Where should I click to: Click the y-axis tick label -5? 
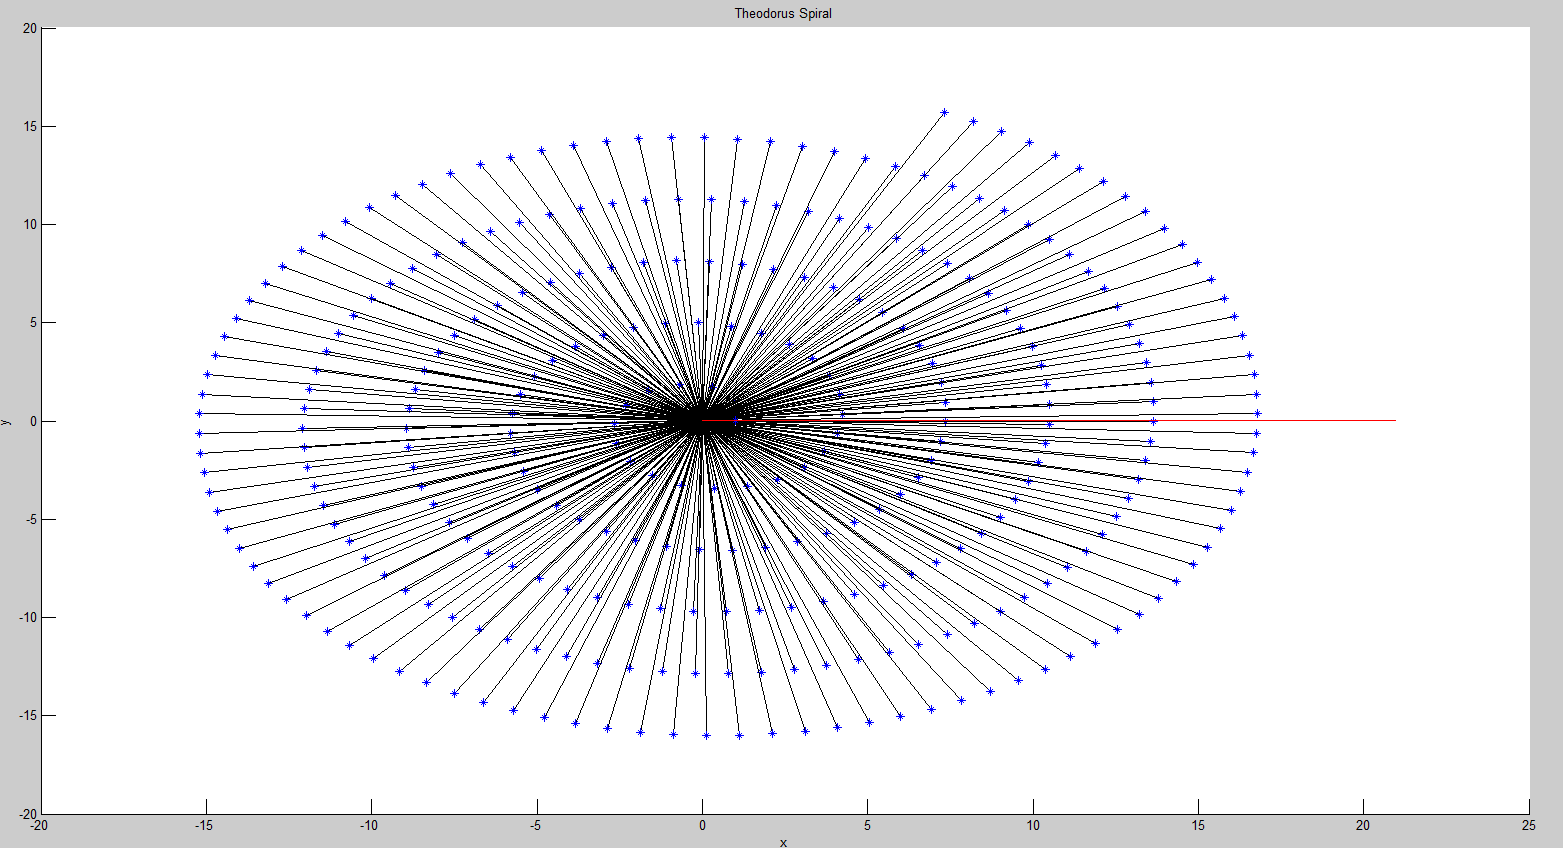pyautogui.click(x=30, y=519)
